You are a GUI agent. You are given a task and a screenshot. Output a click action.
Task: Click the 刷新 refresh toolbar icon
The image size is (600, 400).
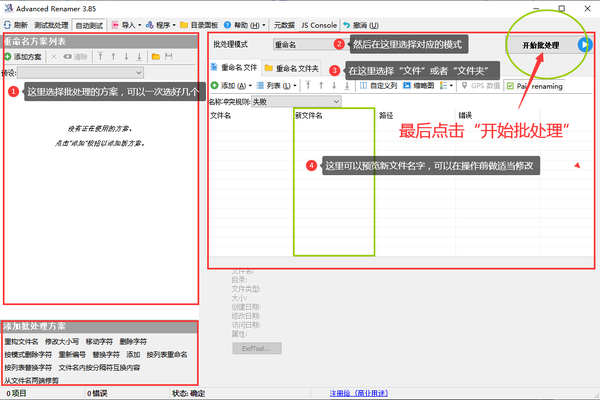coord(15,25)
